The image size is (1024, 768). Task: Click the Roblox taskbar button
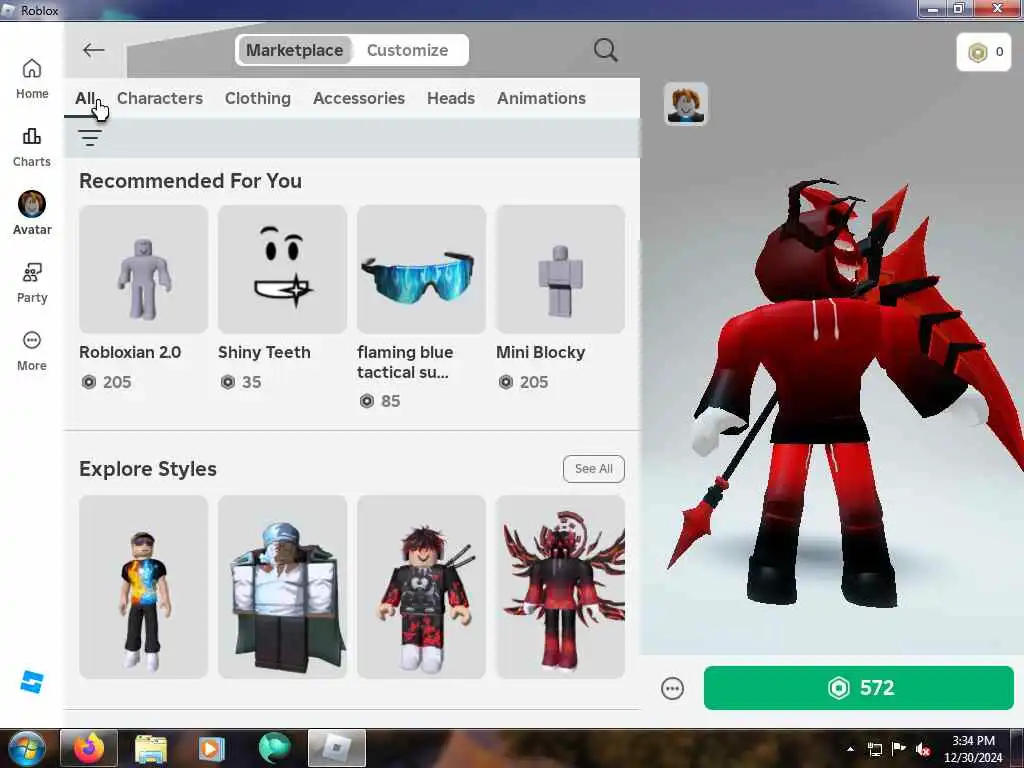coord(336,748)
